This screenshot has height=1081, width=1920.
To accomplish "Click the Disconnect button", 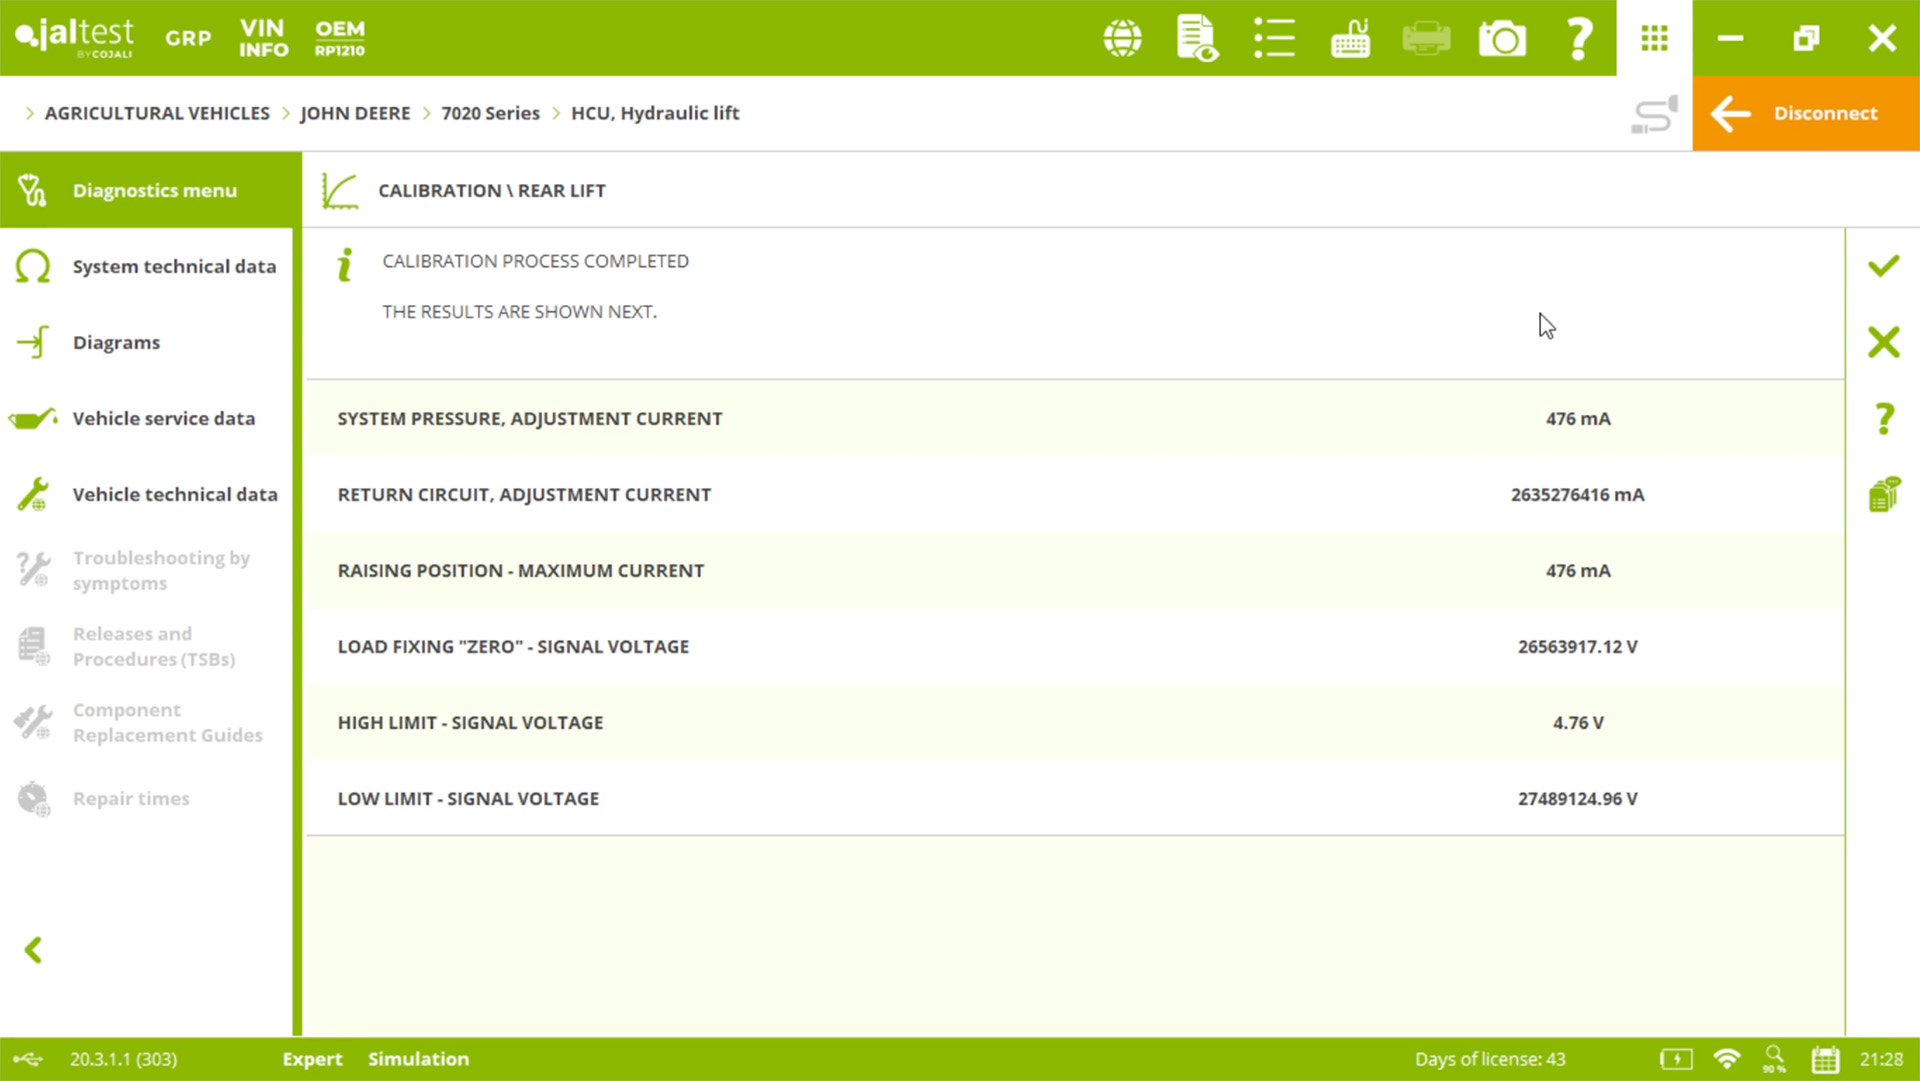I will [x=1805, y=113].
